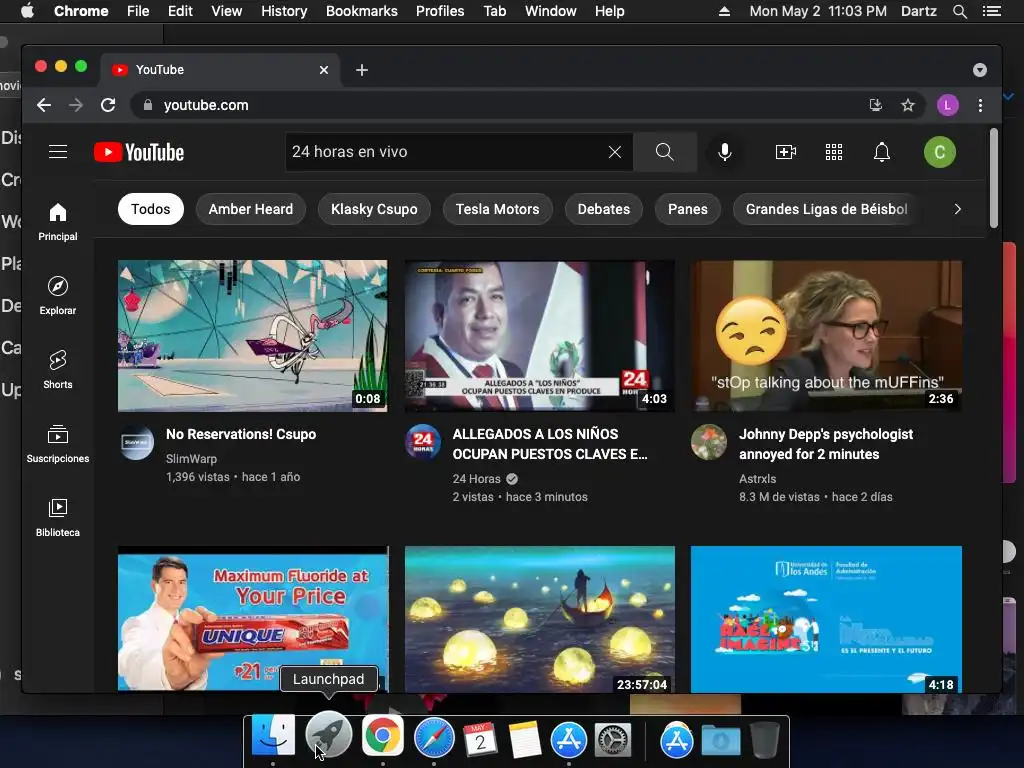Go forward with the Chrome forward arrow
Screen dimensions: 1024x768
[x=76, y=105]
